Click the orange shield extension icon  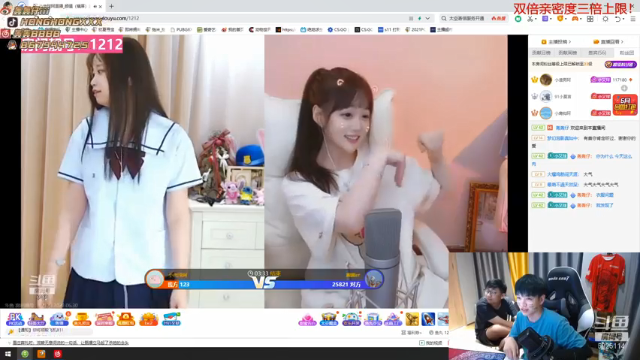[560, 19]
